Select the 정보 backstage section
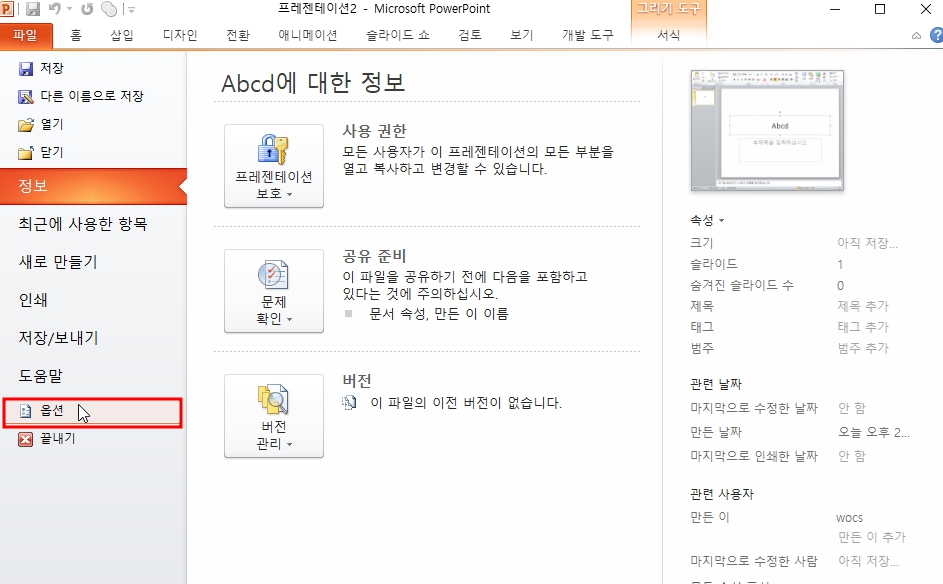The width and height of the screenshot is (943, 584). (93, 186)
